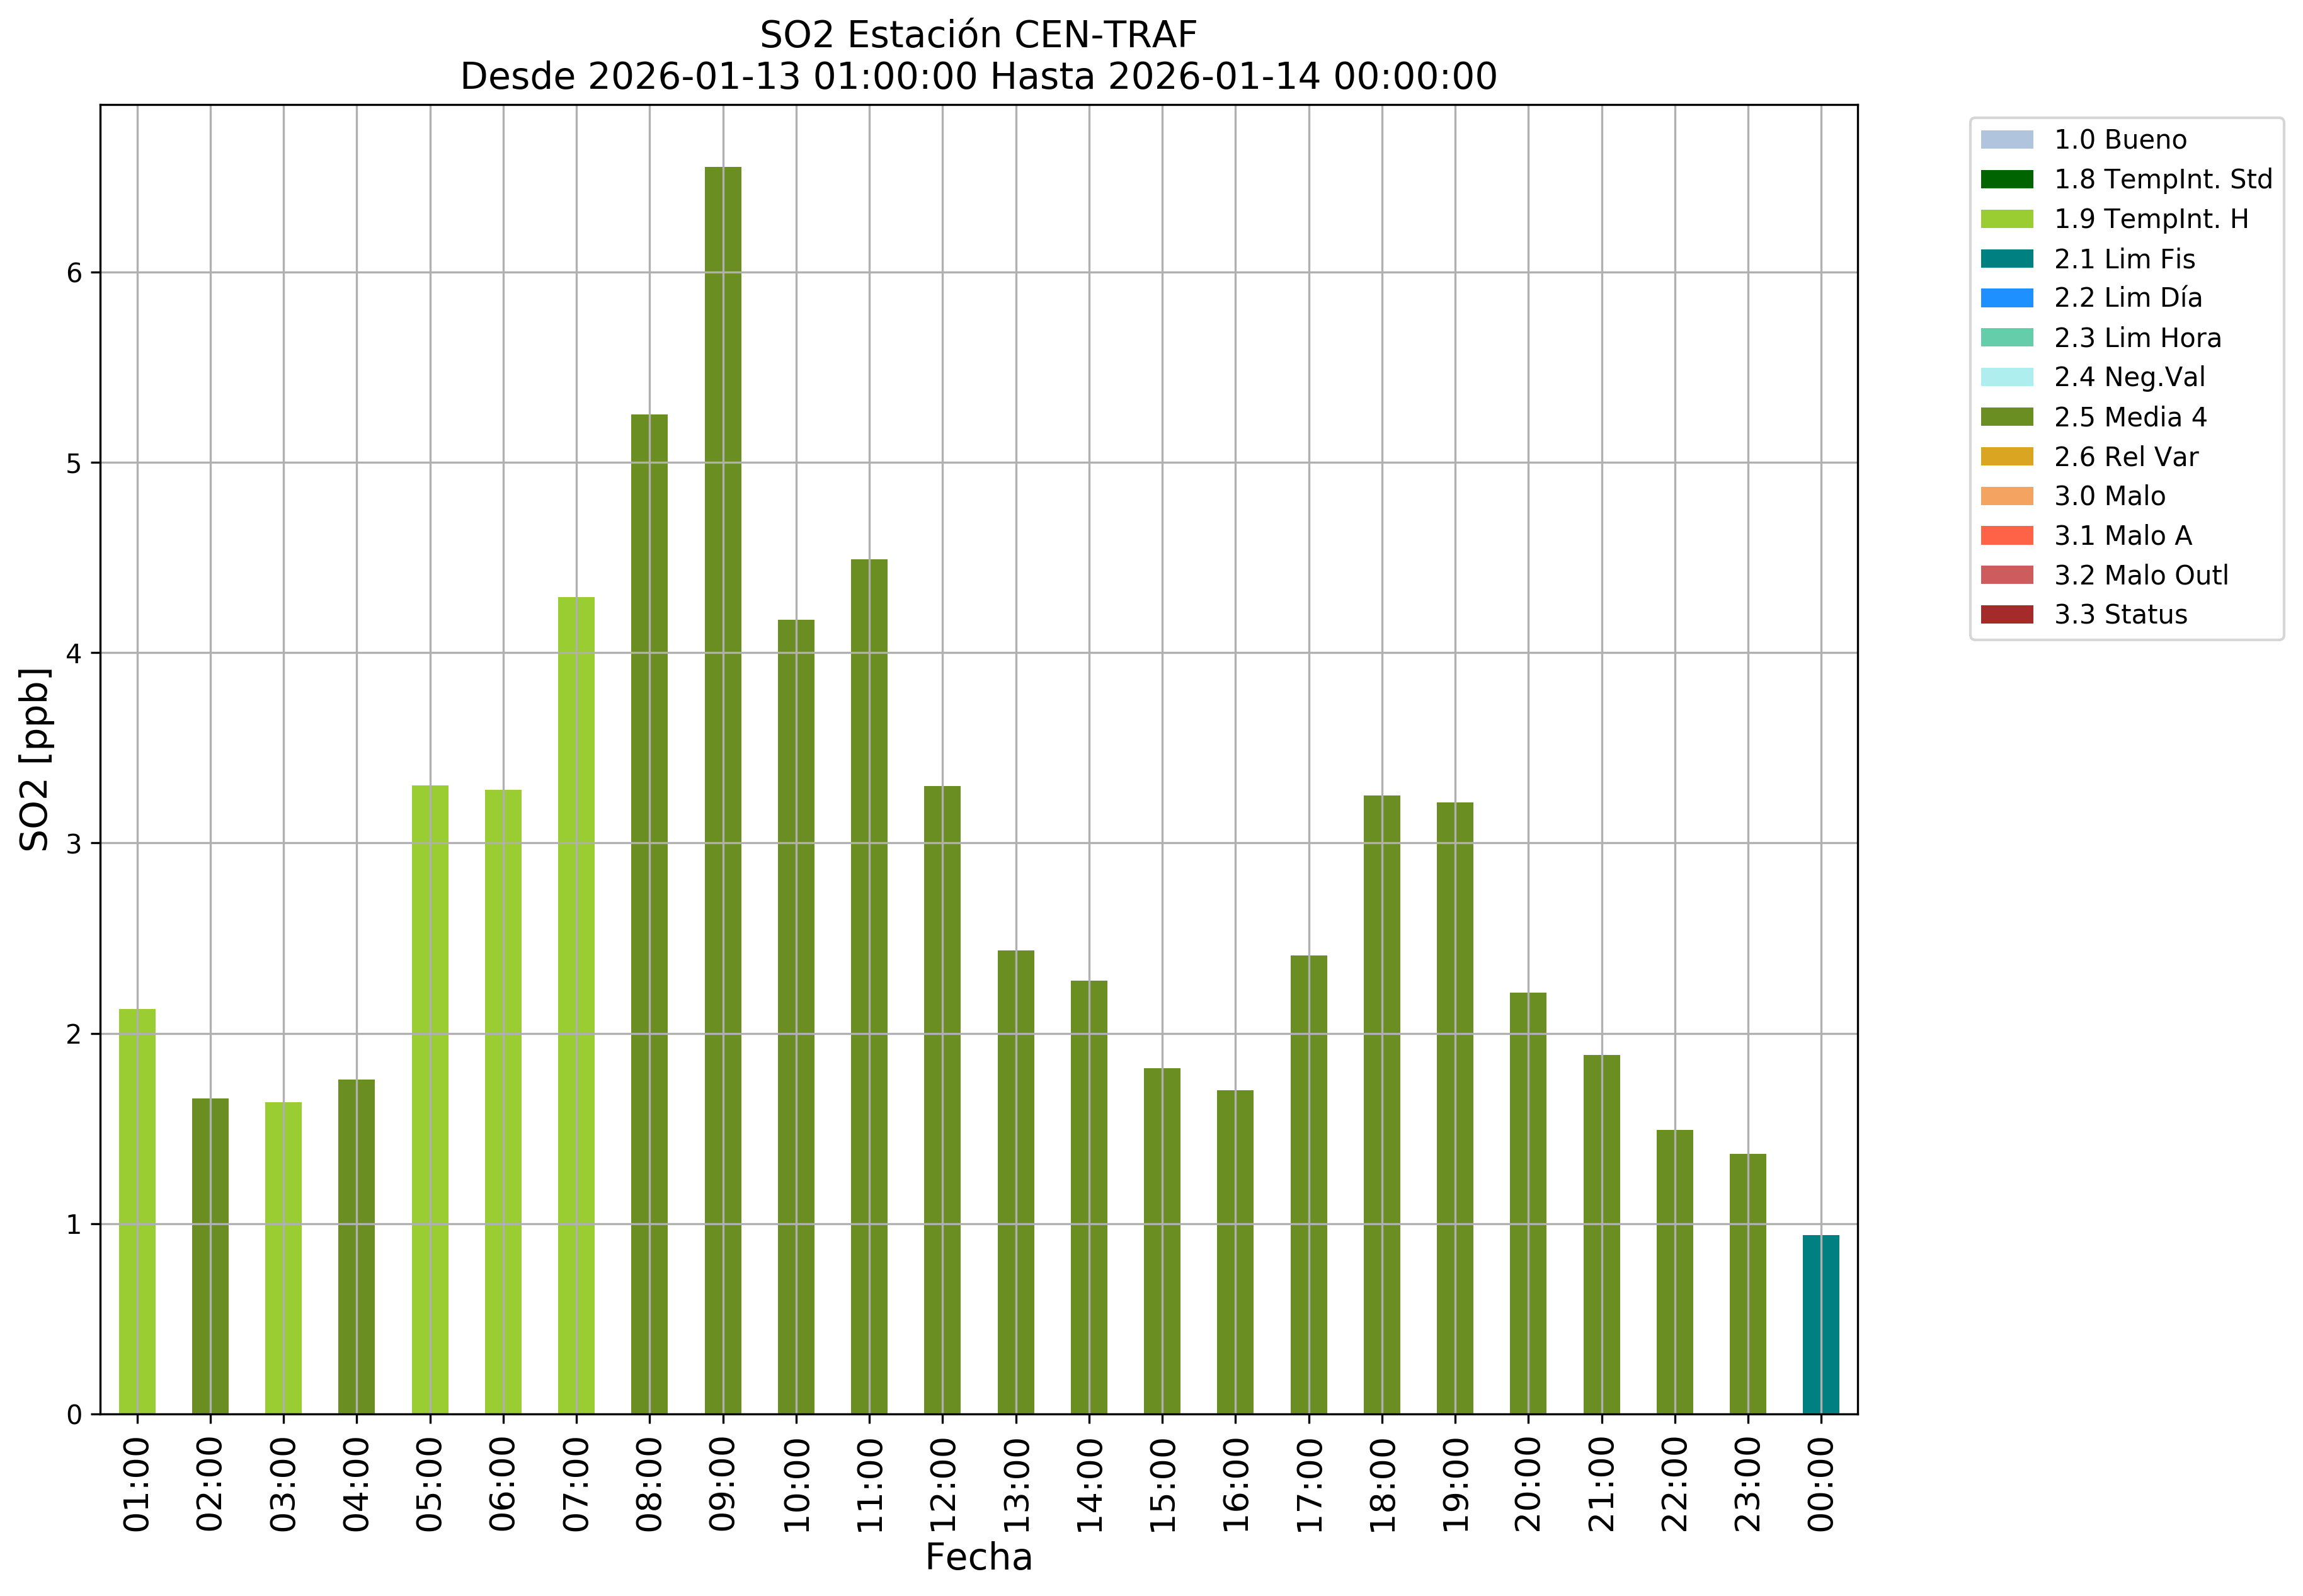Click the 12:00 x-axis tick label

click(x=943, y=1484)
